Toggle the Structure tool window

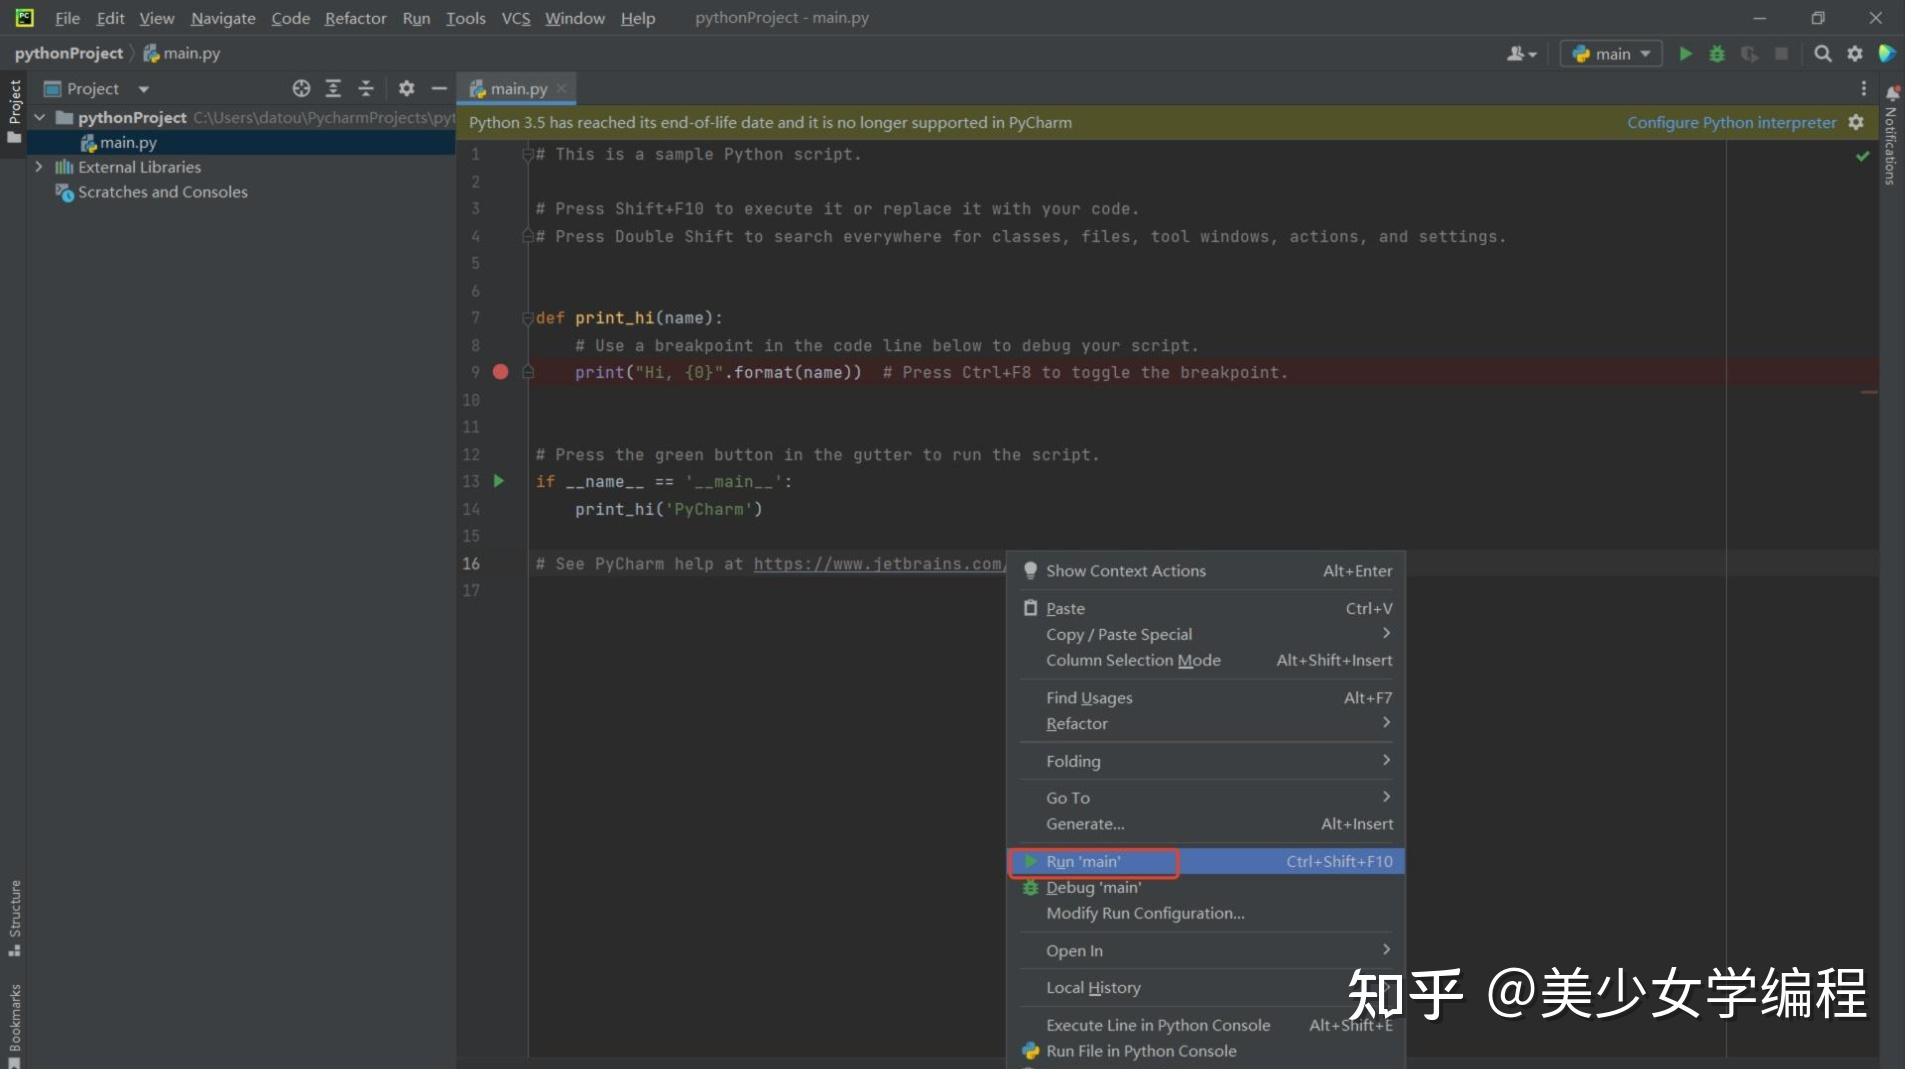click(15, 915)
